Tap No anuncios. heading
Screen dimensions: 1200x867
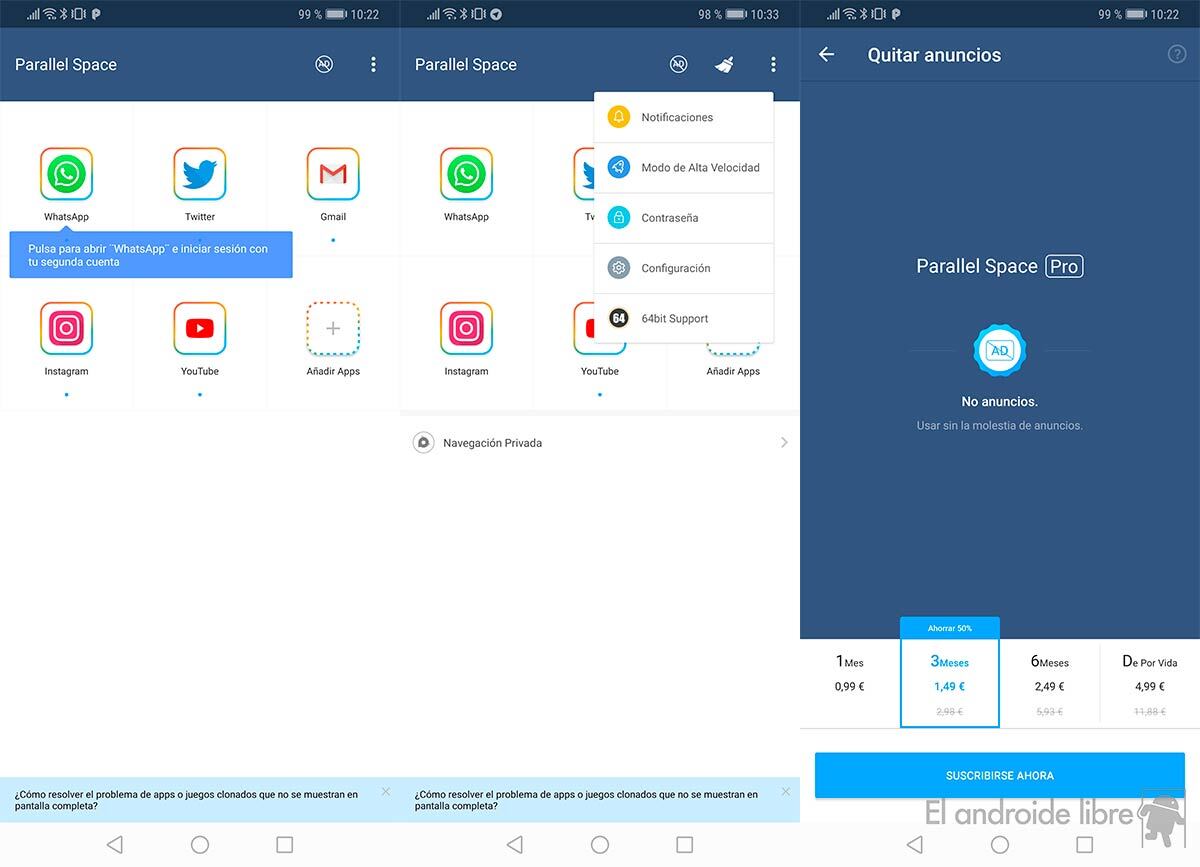click(1000, 401)
